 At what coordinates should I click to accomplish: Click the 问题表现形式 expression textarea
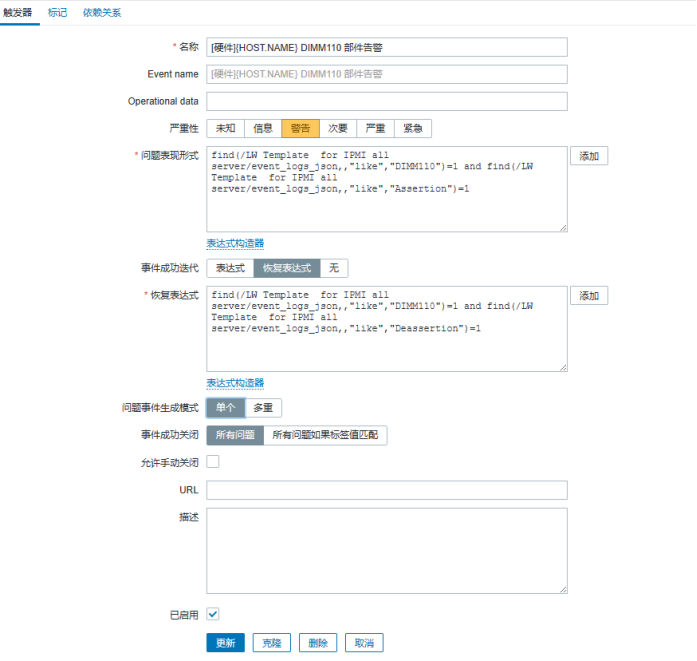(x=387, y=189)
